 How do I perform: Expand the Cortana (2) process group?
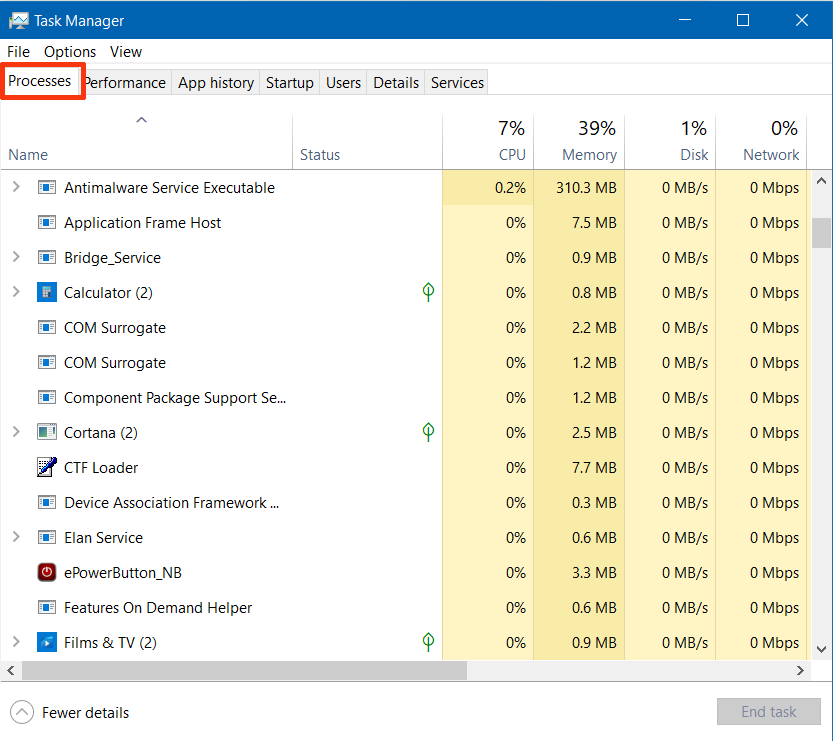point(16,432)
